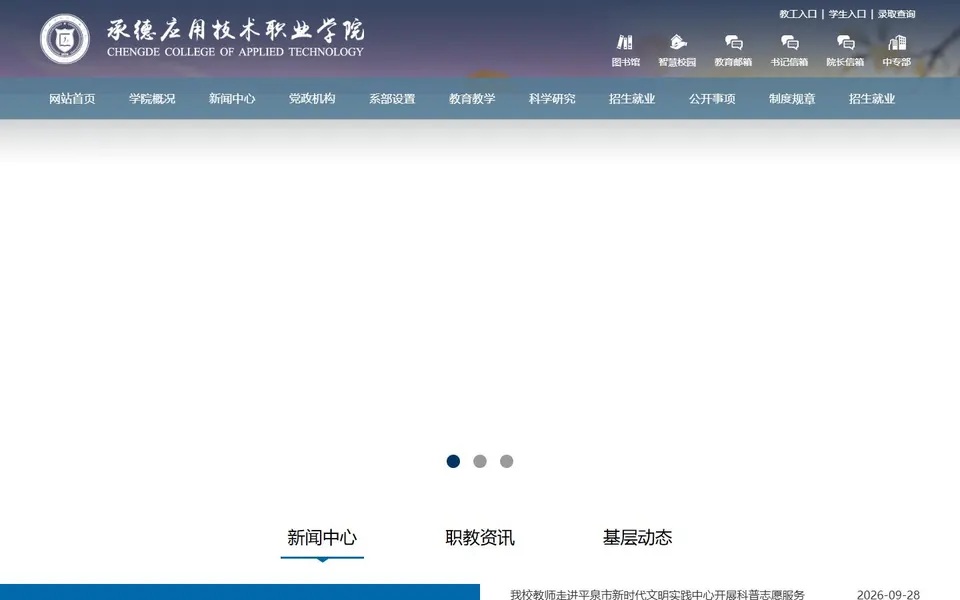The width and height of the screenshot is (960, 600).
Task: Switch to the 基层动态 tab
Action: (637, 538)
